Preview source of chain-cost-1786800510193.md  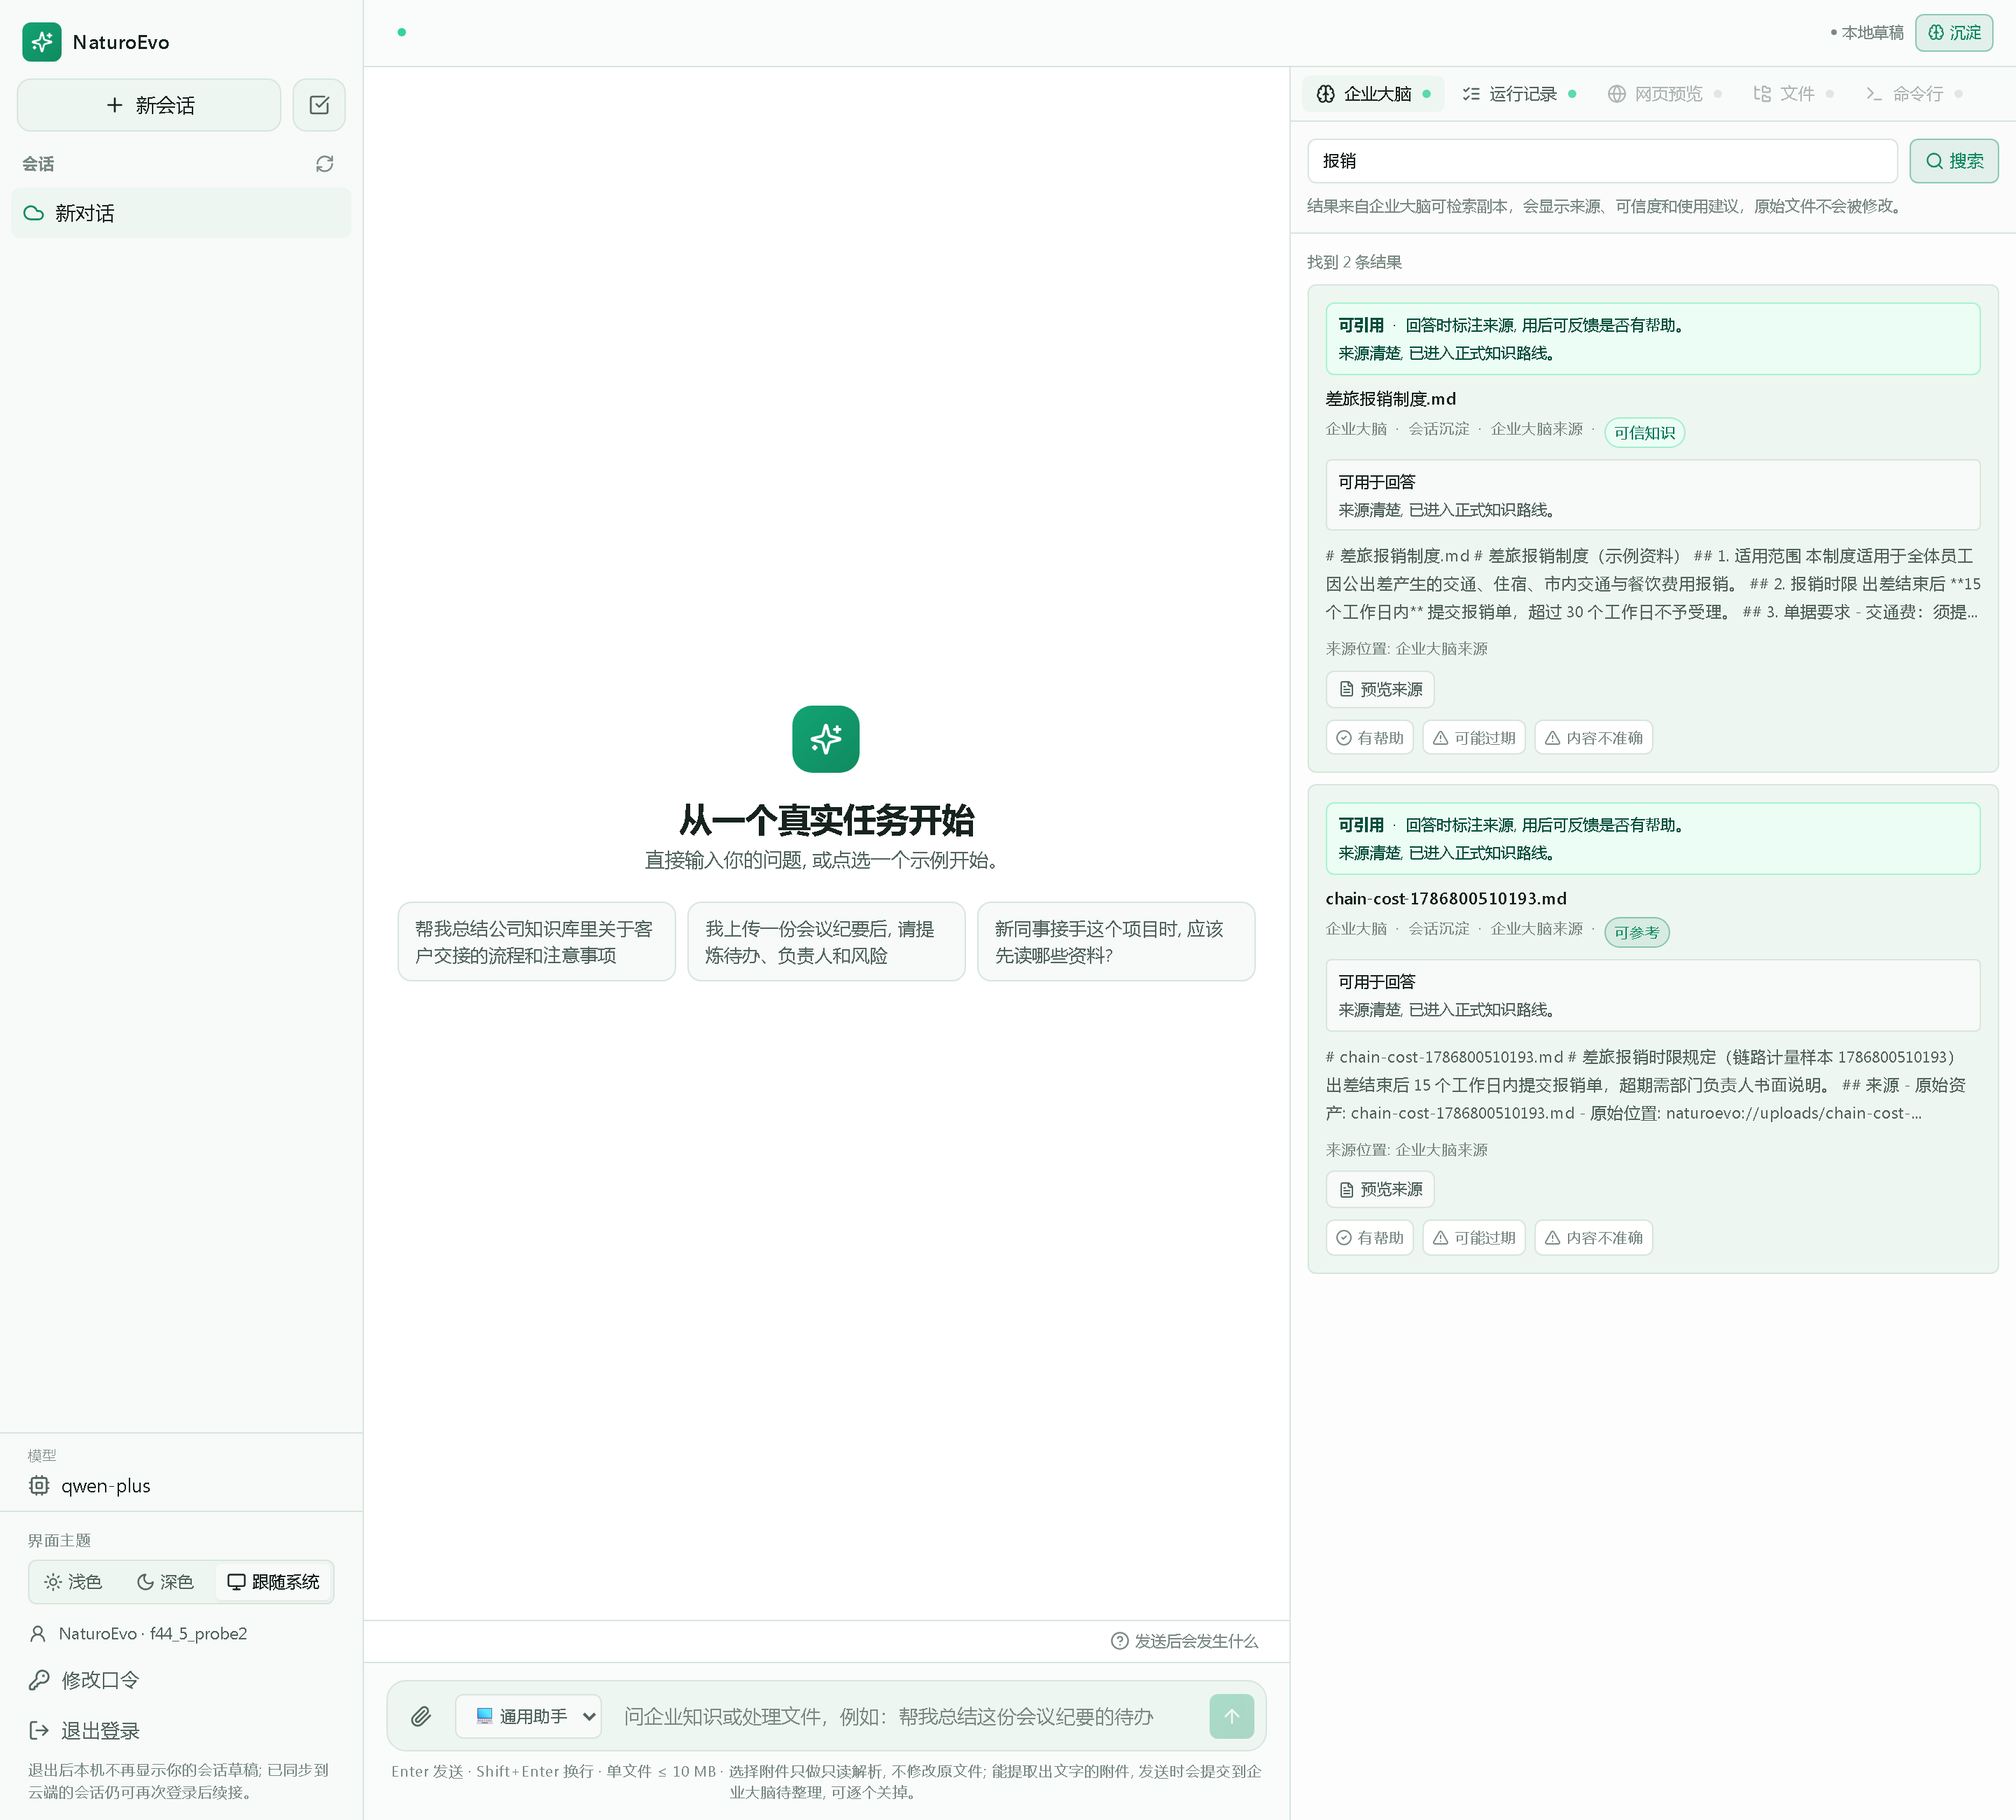(x=1380, y=1189)
